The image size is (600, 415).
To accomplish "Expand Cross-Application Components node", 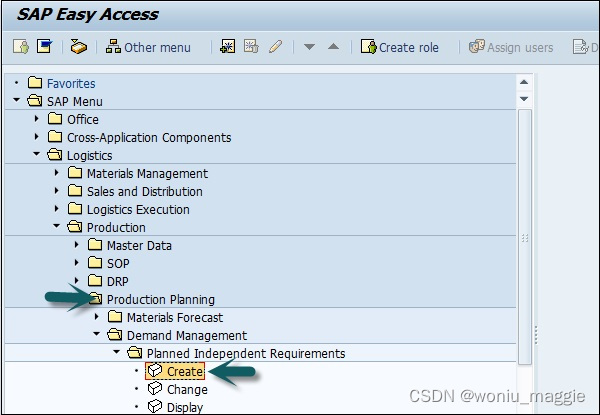I will (x=37, y=137).
